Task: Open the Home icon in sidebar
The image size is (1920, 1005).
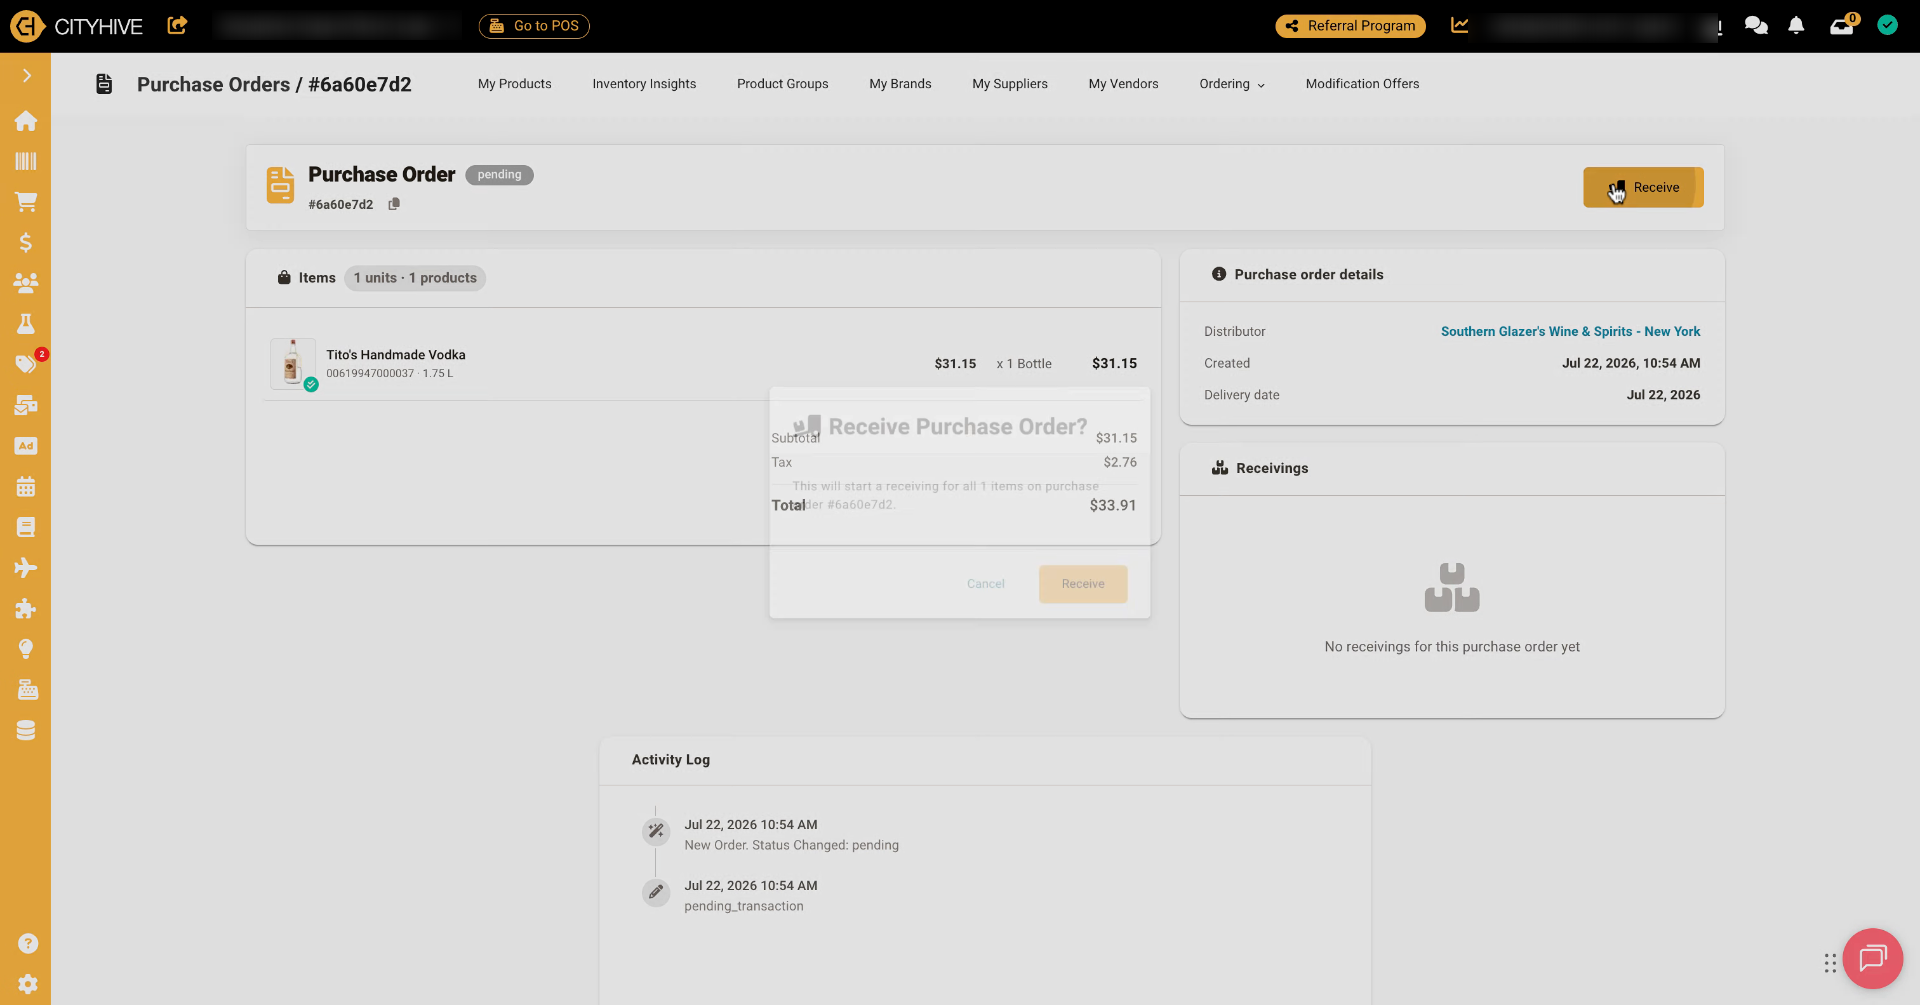Action: 26,121
